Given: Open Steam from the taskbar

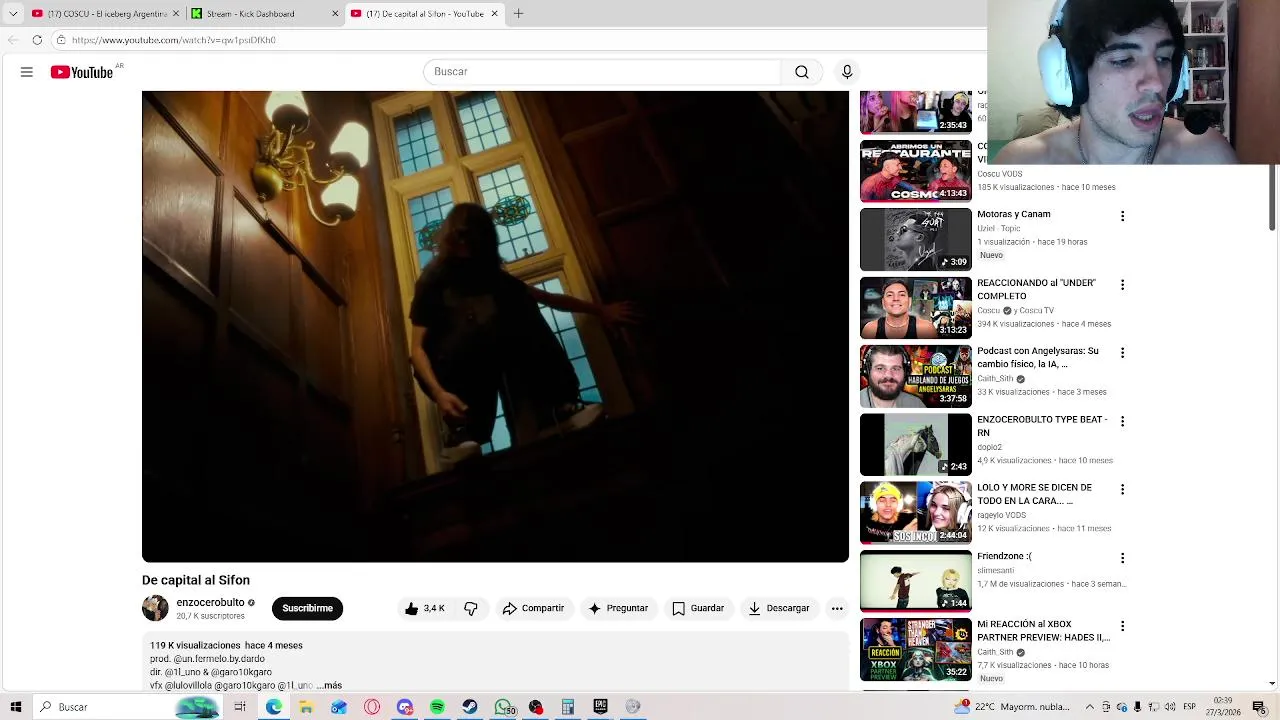Looking at the screenshot, I should [470, 707].
